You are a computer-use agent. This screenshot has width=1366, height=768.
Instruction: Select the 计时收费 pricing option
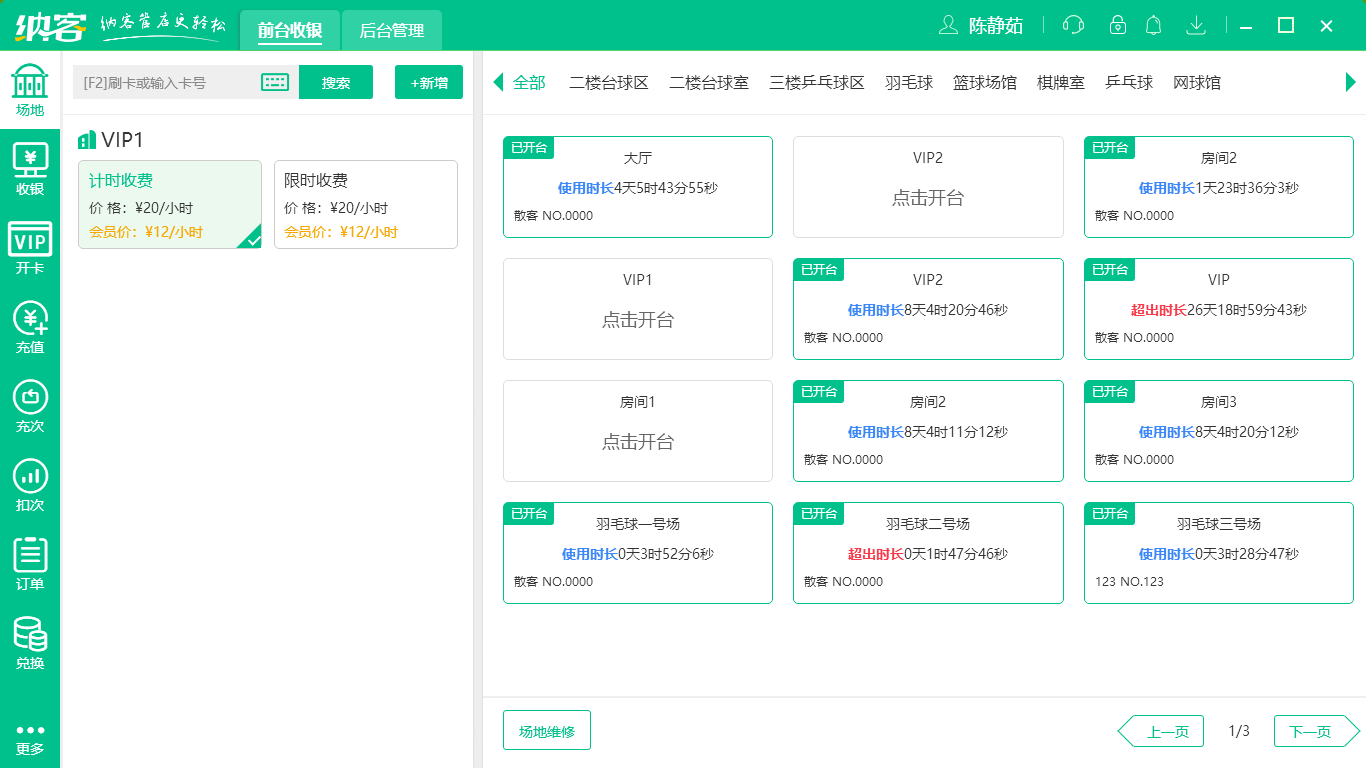tap(169, 204)
